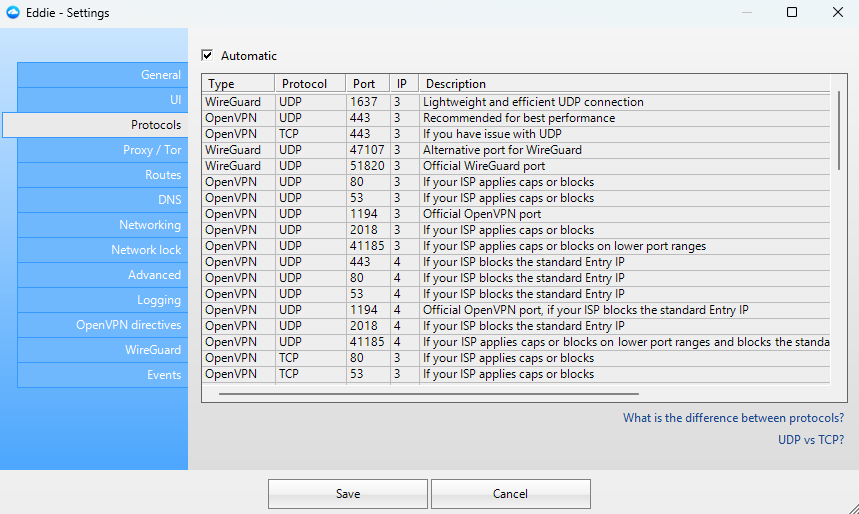The height and width of the screenshot is (514, 859).
Task: Open the Network lock tab
Action: 102,250
